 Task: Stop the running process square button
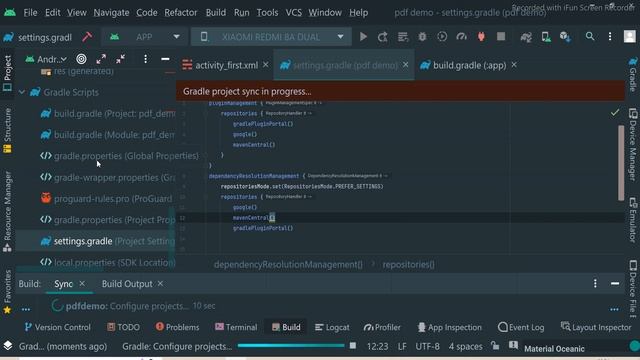501,37
